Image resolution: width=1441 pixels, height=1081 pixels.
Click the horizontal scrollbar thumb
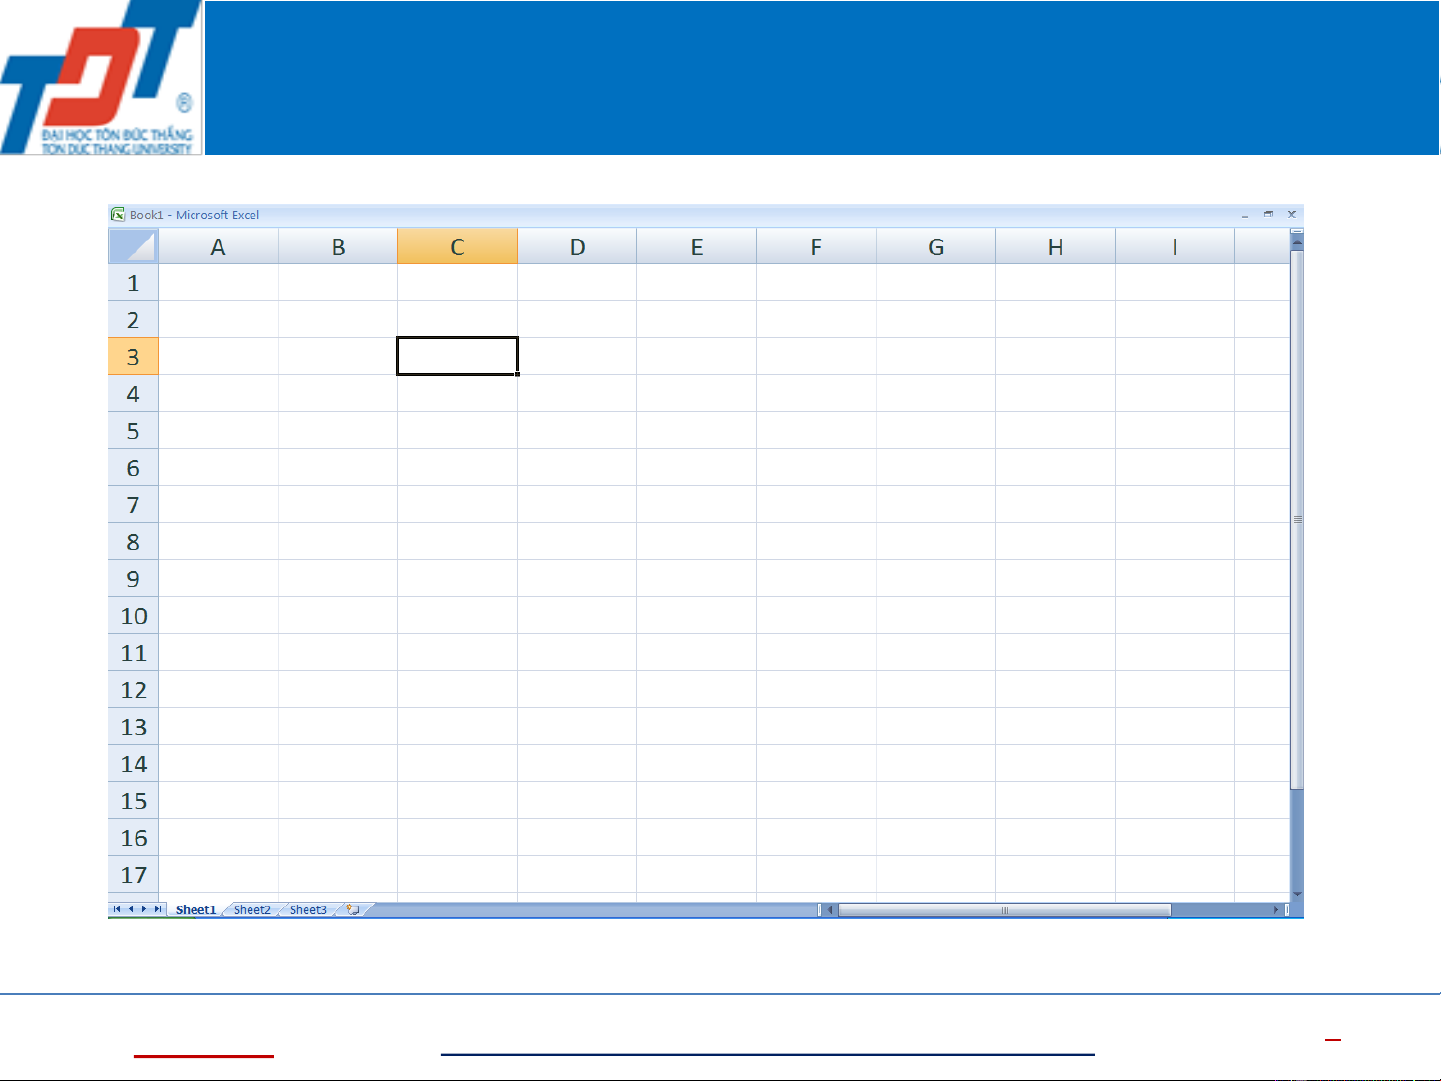click(x=1004, y=910)
